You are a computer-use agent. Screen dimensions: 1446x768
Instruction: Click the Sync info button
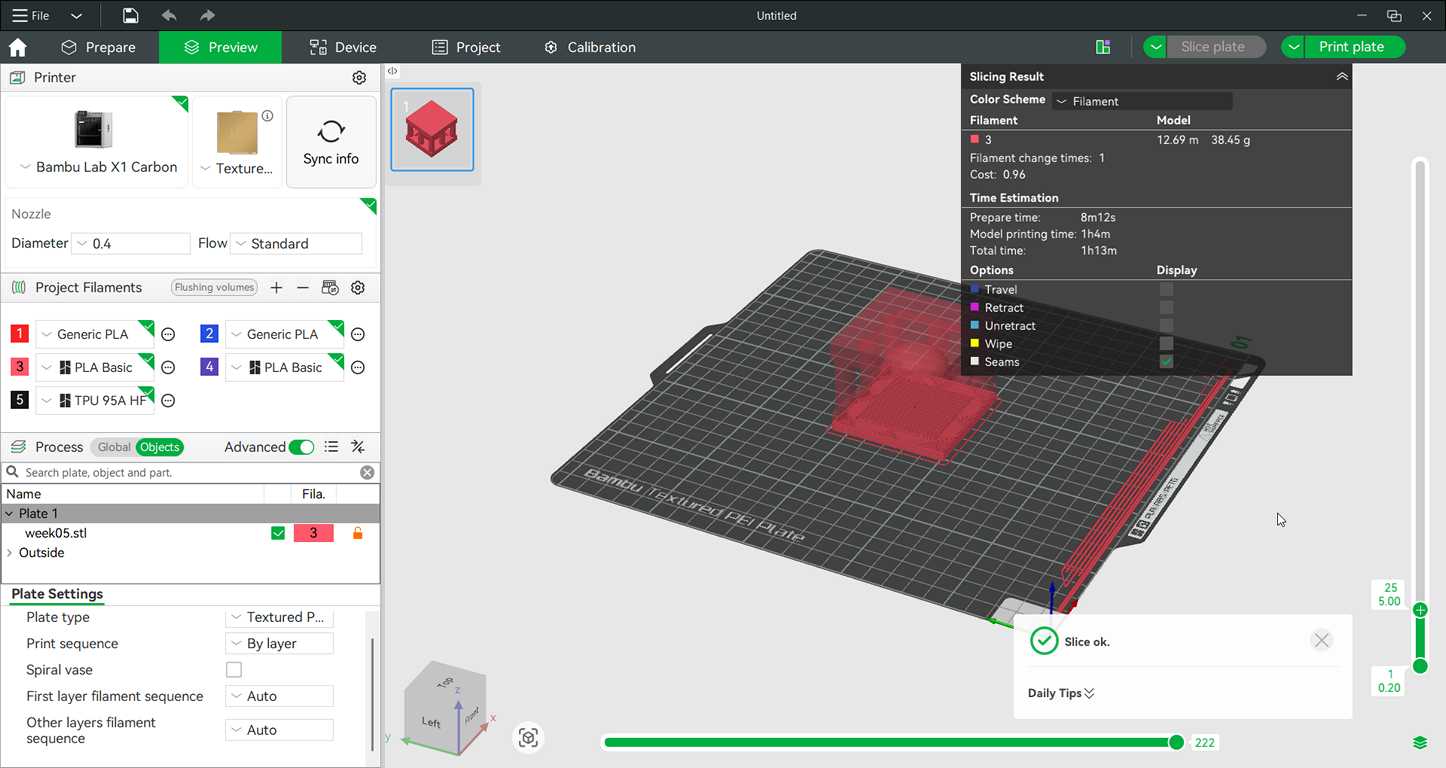331,142
